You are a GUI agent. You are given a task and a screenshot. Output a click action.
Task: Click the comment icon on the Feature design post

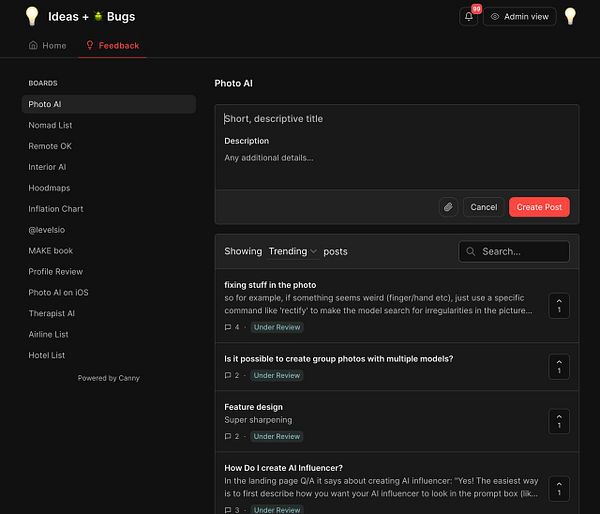pos(228,436)
